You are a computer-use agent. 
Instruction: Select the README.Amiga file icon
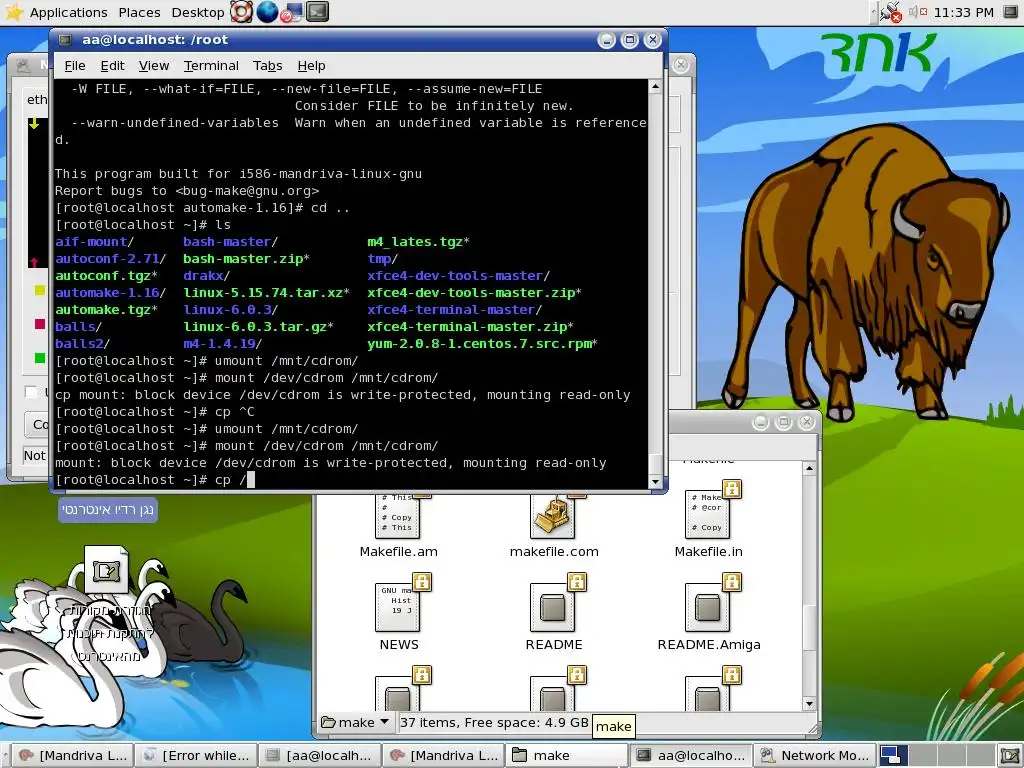[708, 607]
